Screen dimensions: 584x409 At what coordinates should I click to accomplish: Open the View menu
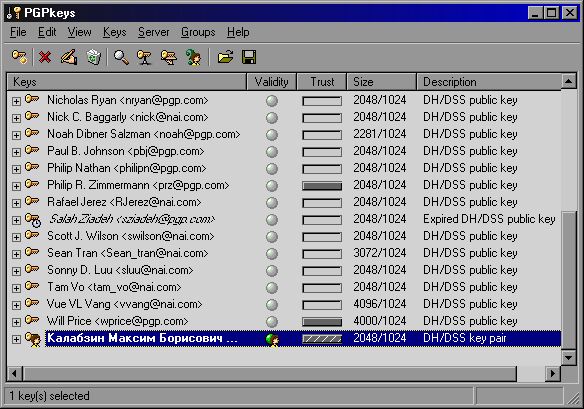click(x=79, y=32)
